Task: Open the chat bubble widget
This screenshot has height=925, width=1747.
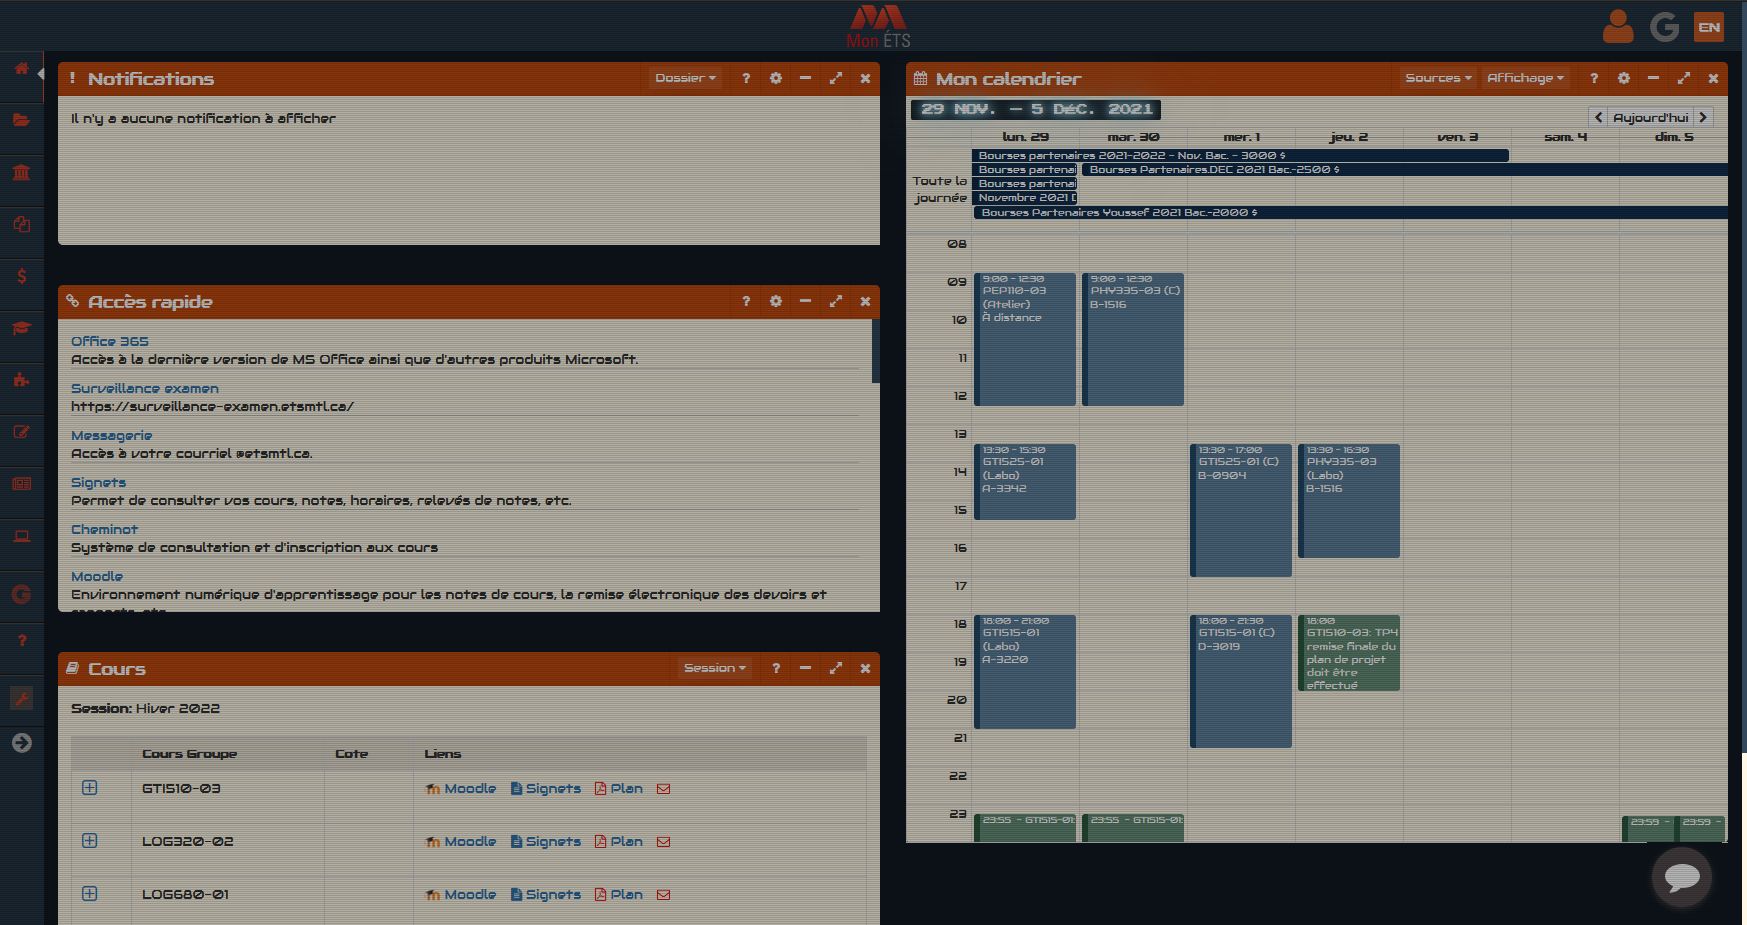Action: click(1682, 877)
